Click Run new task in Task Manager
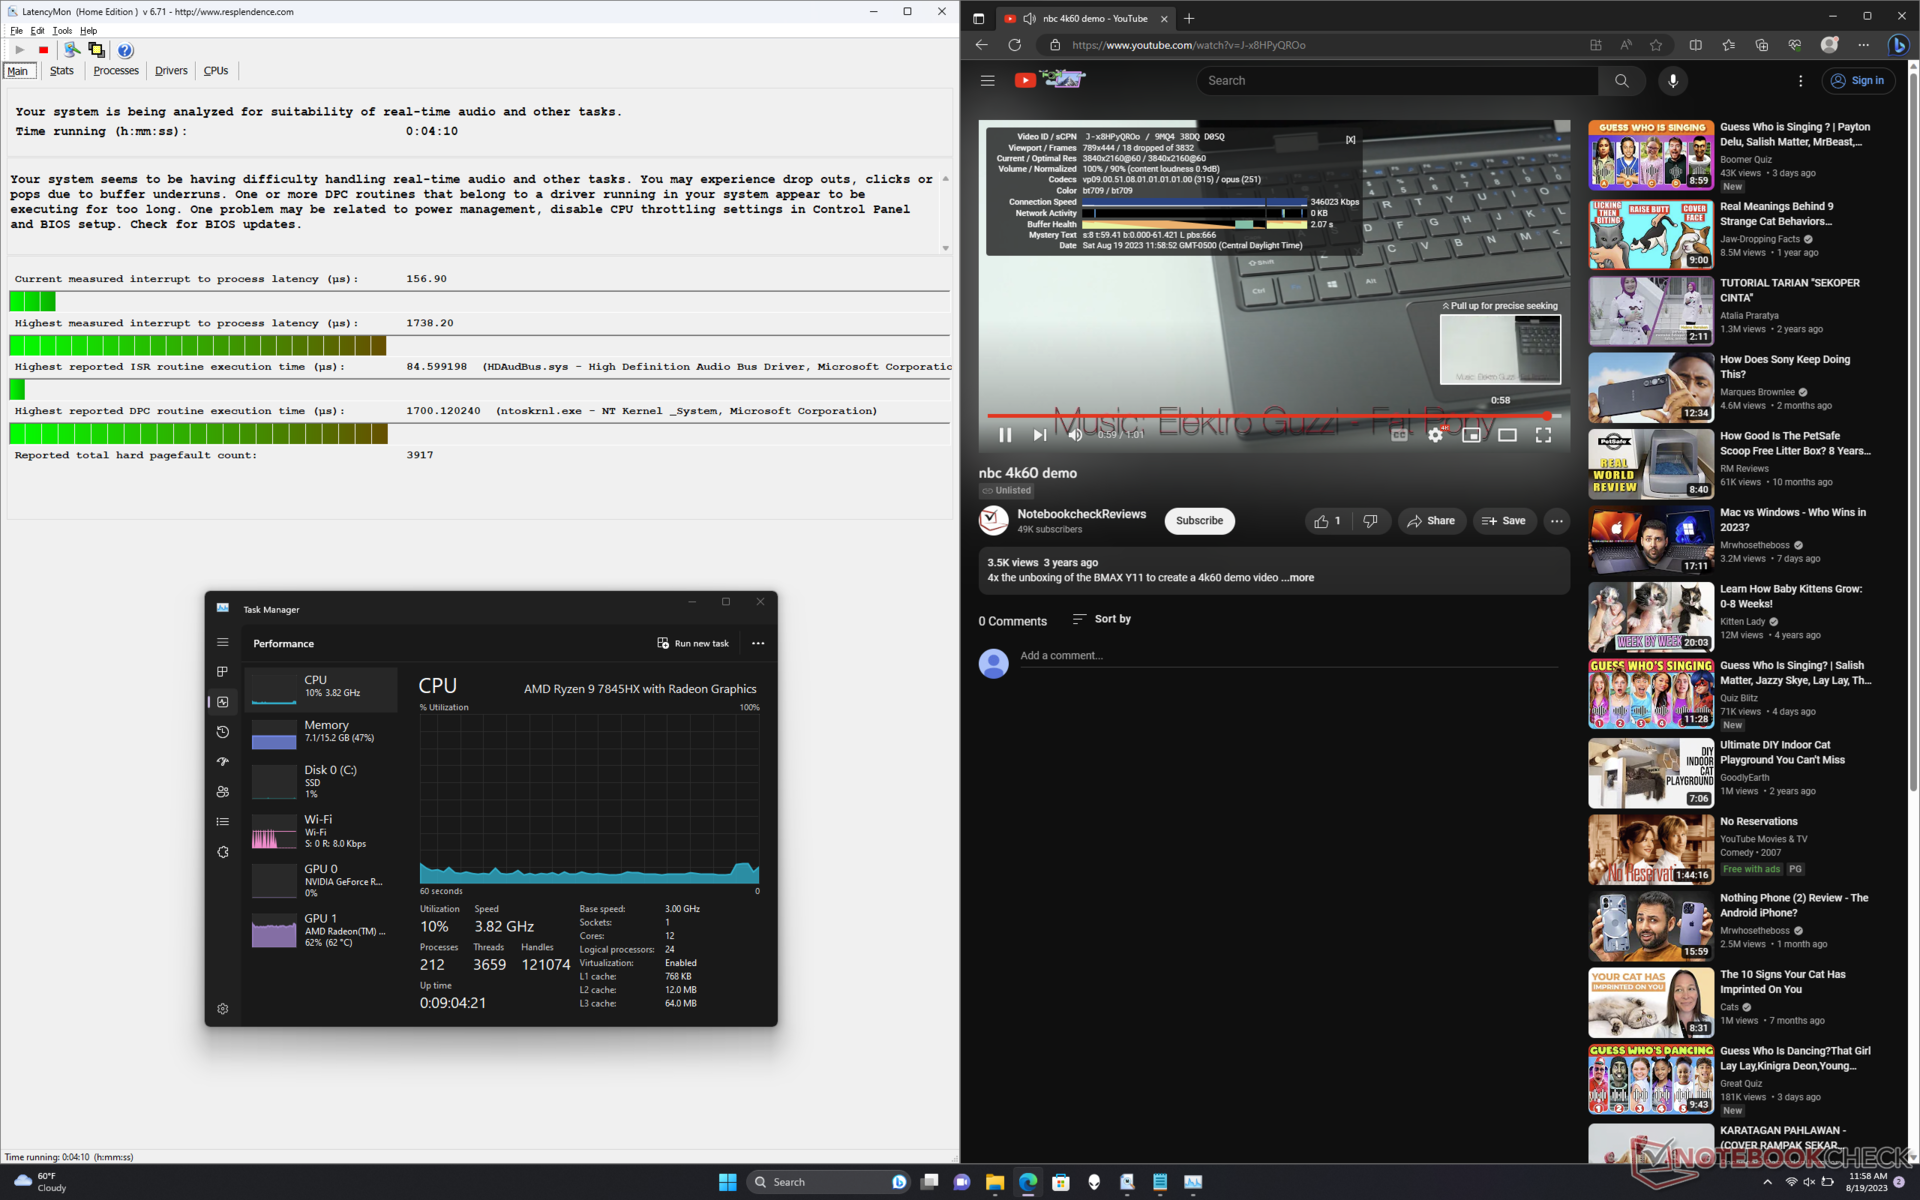The width and height of the screenshot is (1920, 1200). (x=693, y=643)
